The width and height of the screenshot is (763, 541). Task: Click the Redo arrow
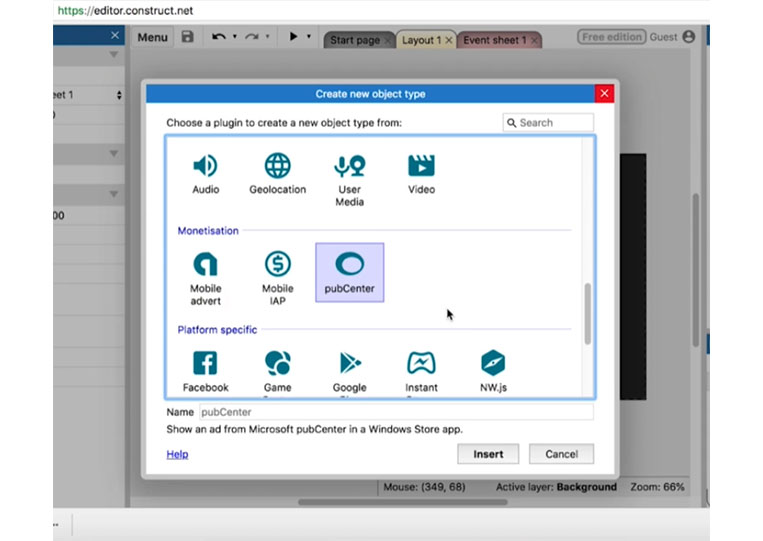coord(252,36)
